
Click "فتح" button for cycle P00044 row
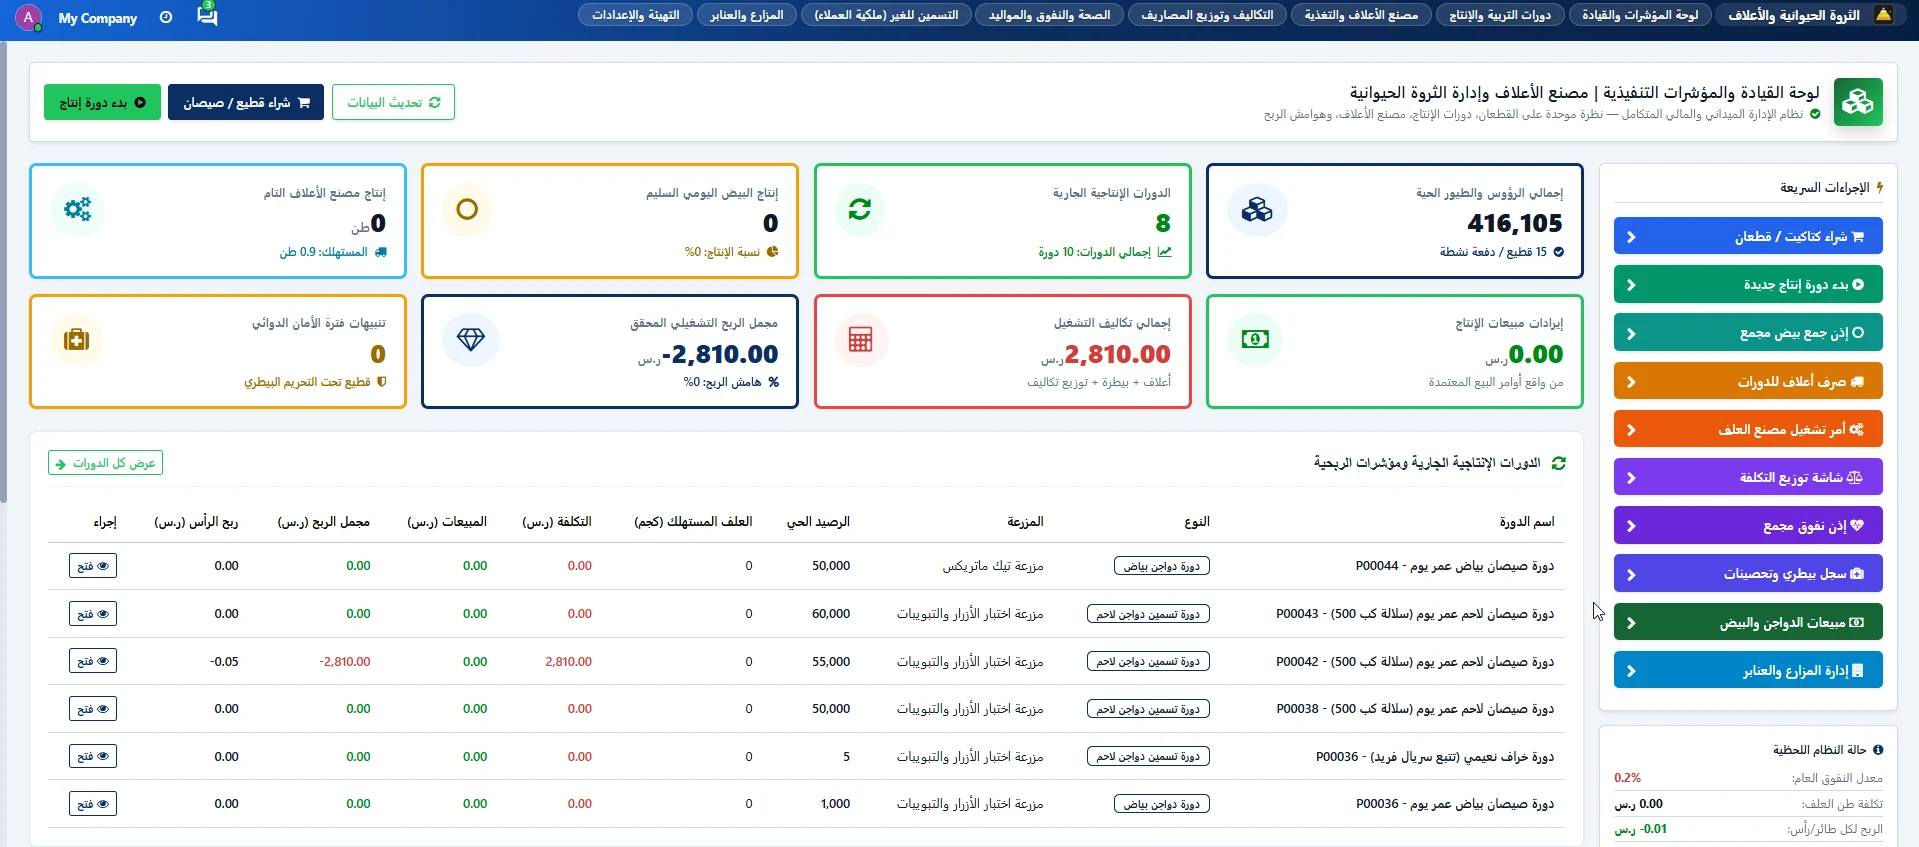[x=93, y=566]
